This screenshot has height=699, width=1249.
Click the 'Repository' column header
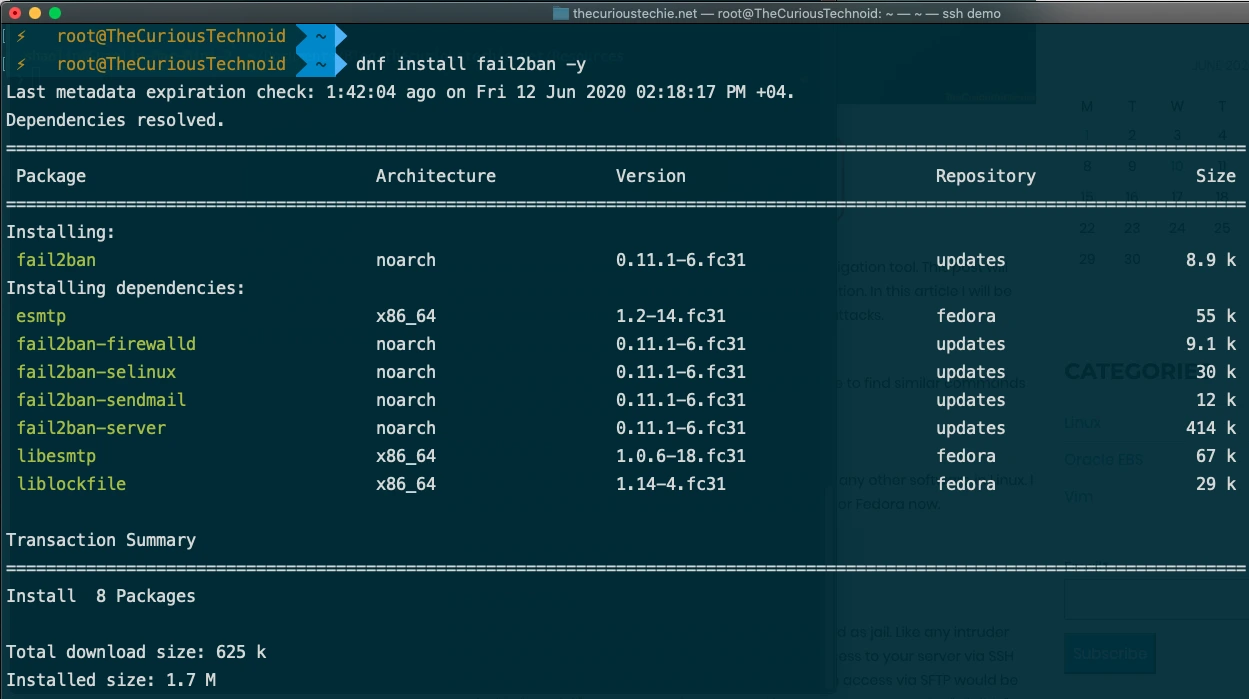986,176
